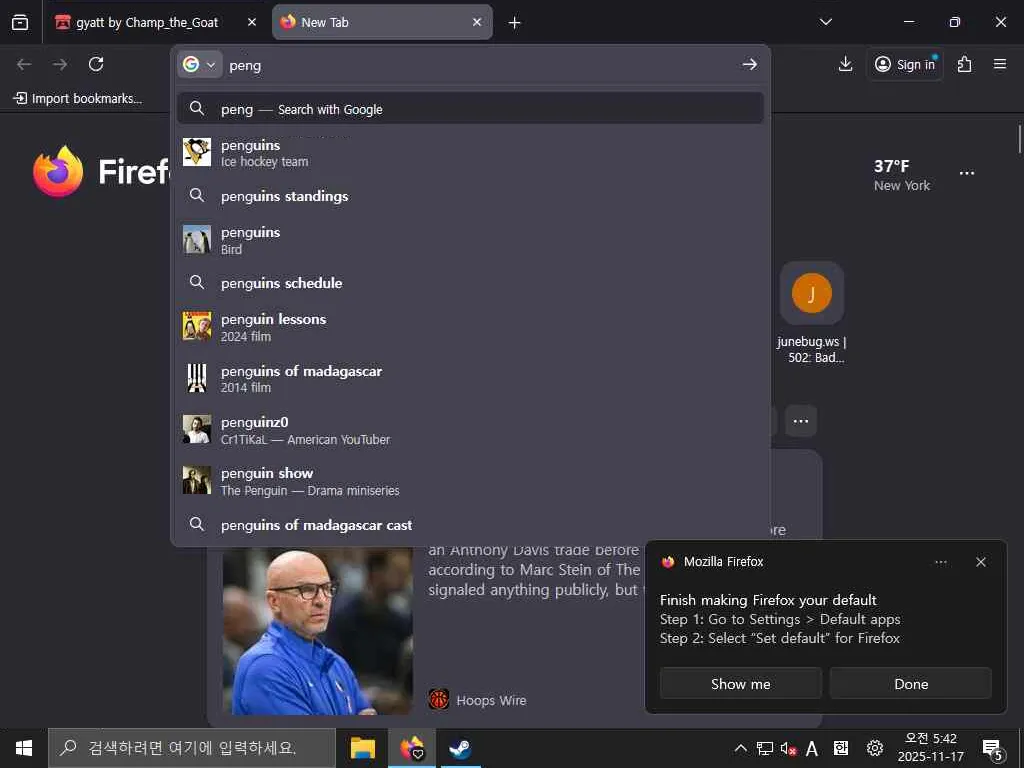Click the Firefox taskbar icon
Viewport: 1024px width, 768px height.
(411, 748)
